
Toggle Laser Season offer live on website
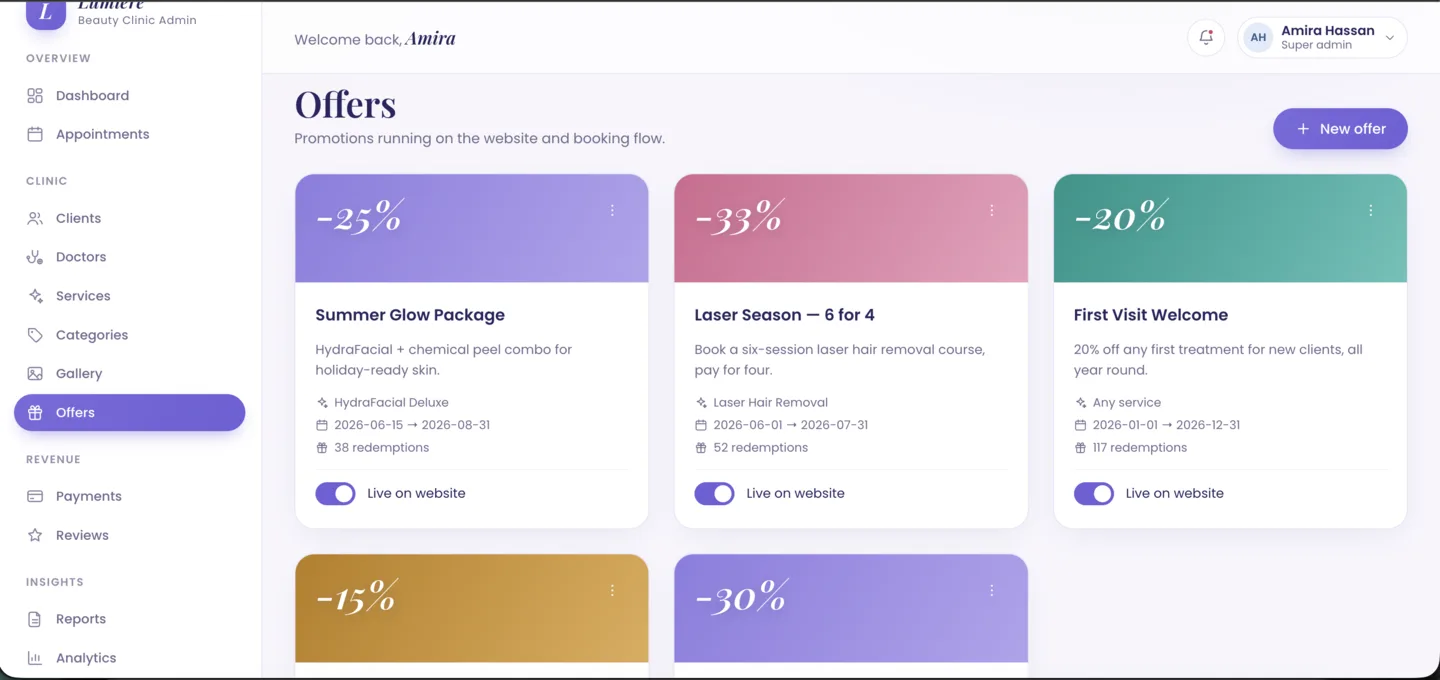714,494
